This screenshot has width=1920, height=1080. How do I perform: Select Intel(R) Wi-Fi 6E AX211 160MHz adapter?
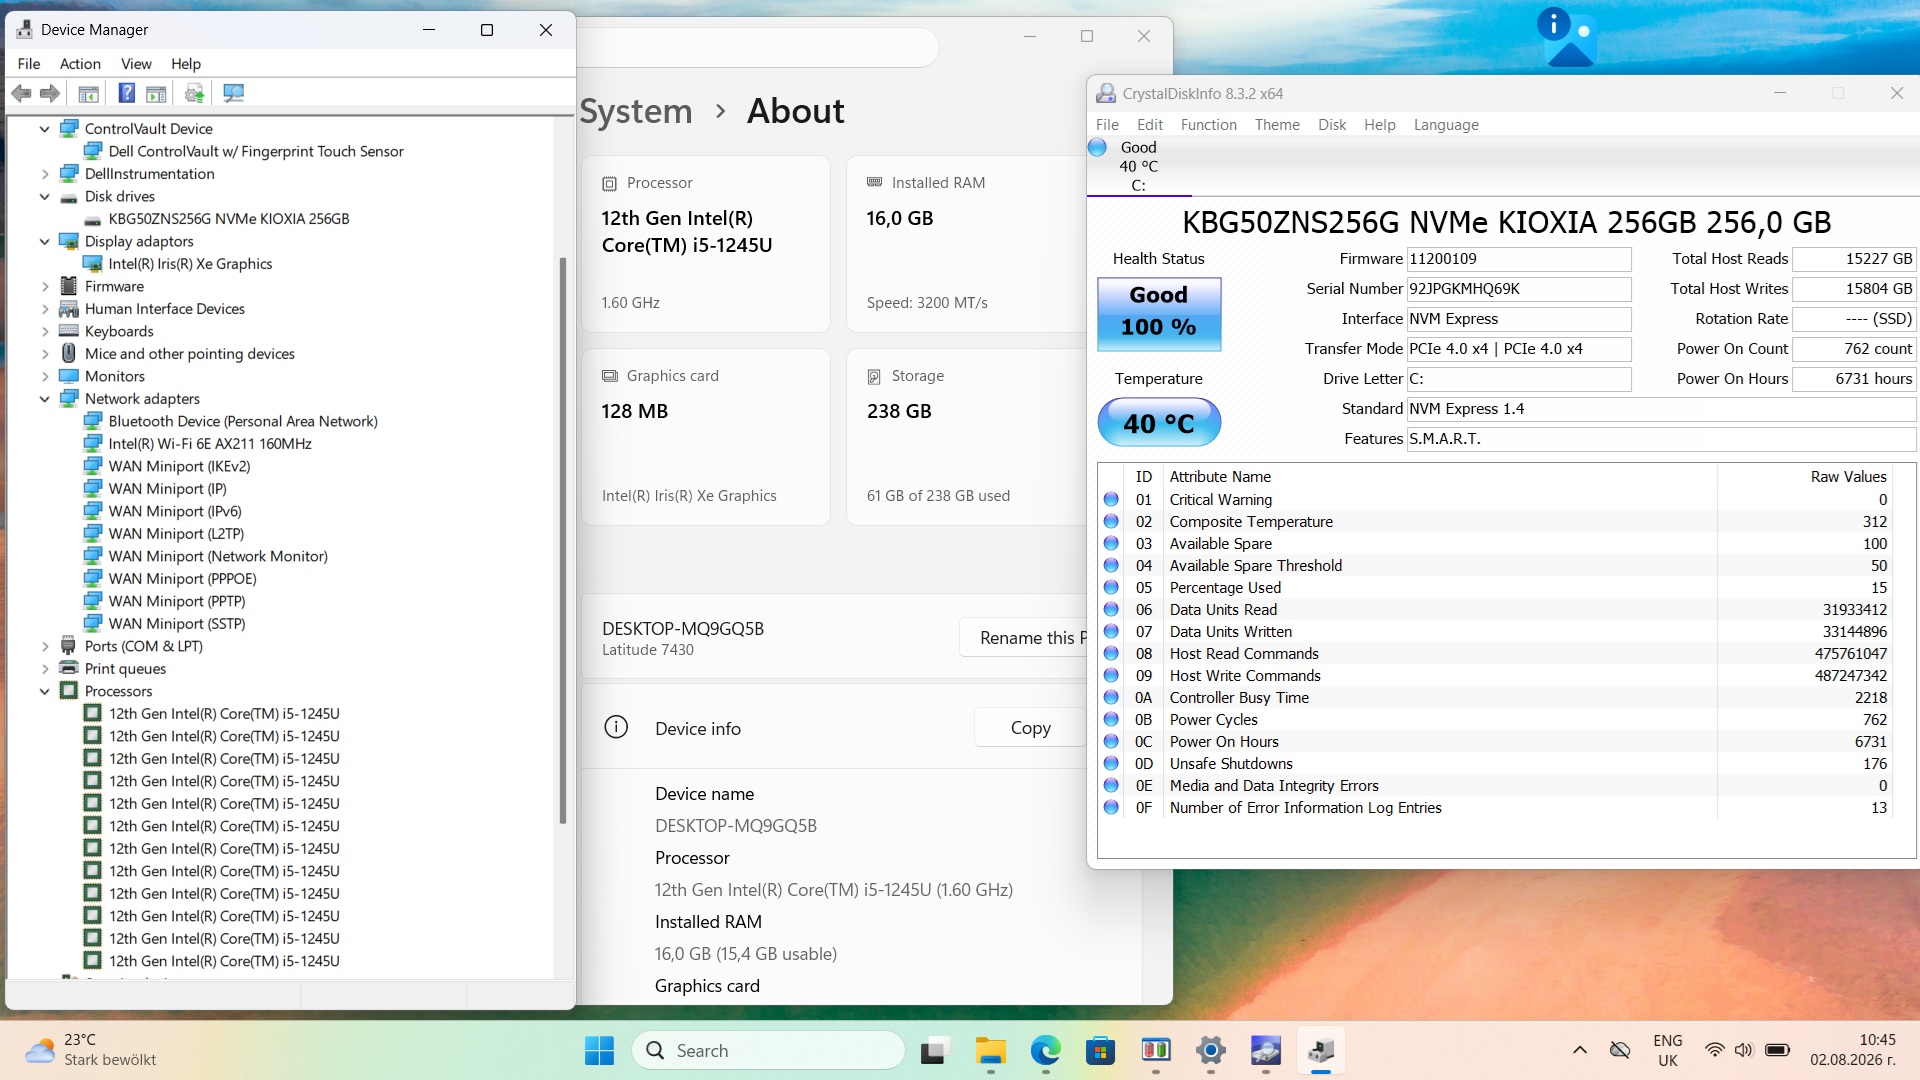tap(210, 444)
